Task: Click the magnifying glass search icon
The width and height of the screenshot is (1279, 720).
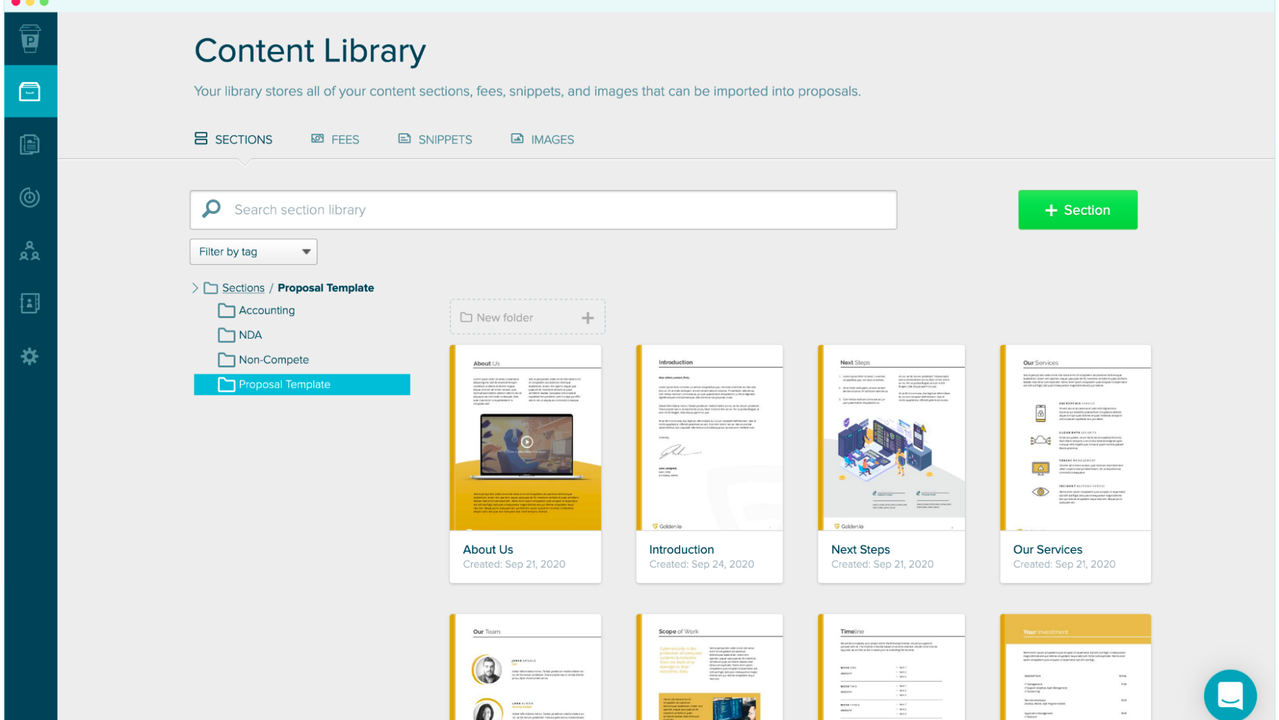Action: (x=211, y=209)
